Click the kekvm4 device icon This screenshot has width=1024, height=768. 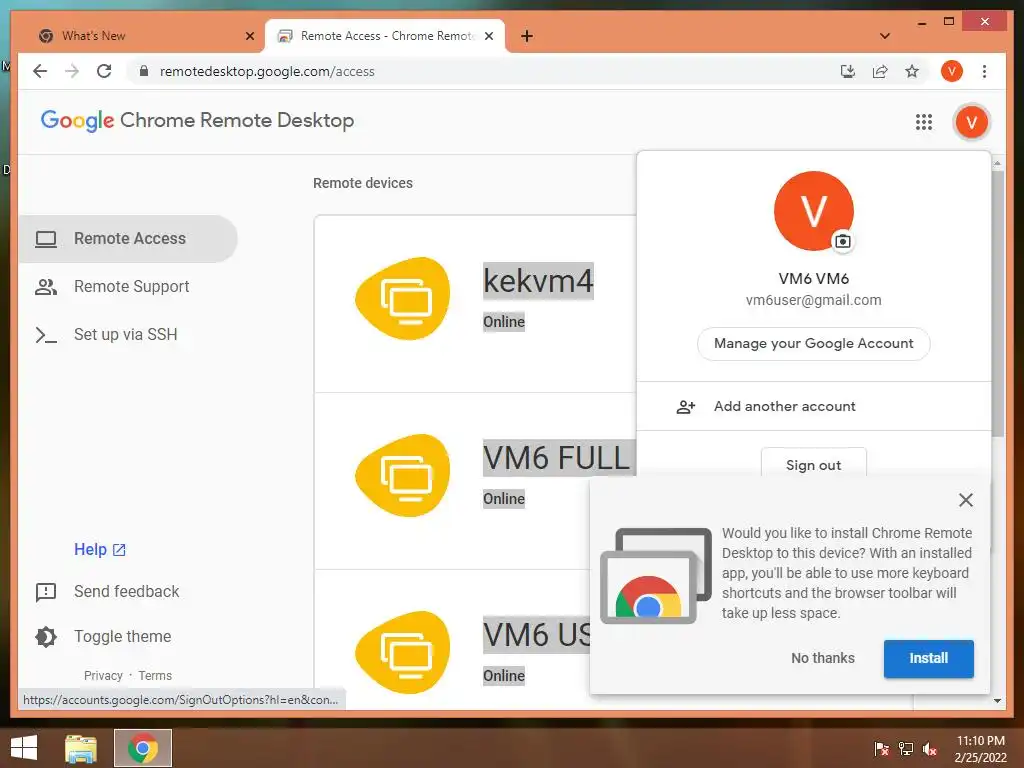tap(404, 298)
